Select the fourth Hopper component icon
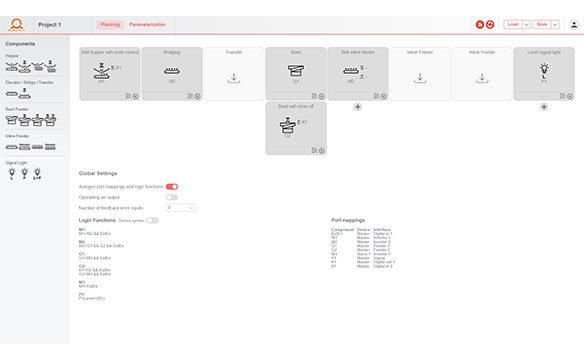The width and height of the screenshot is (584, 360). pos(50,67)
